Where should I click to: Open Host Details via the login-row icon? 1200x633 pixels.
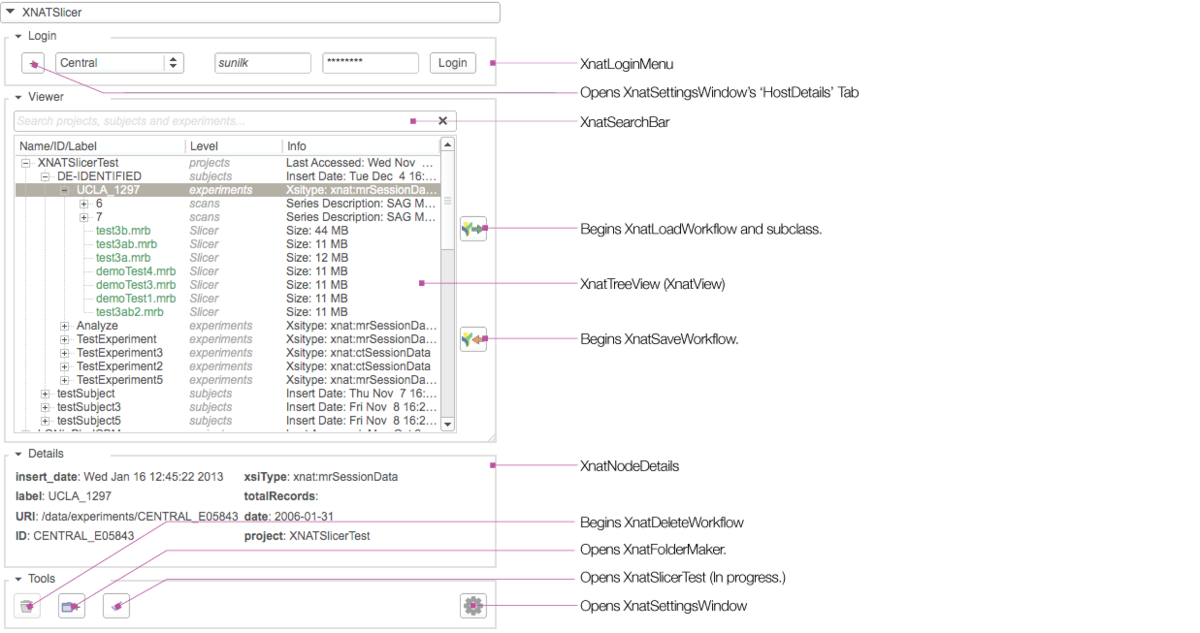pyautogui.click(x=33, y=62)
